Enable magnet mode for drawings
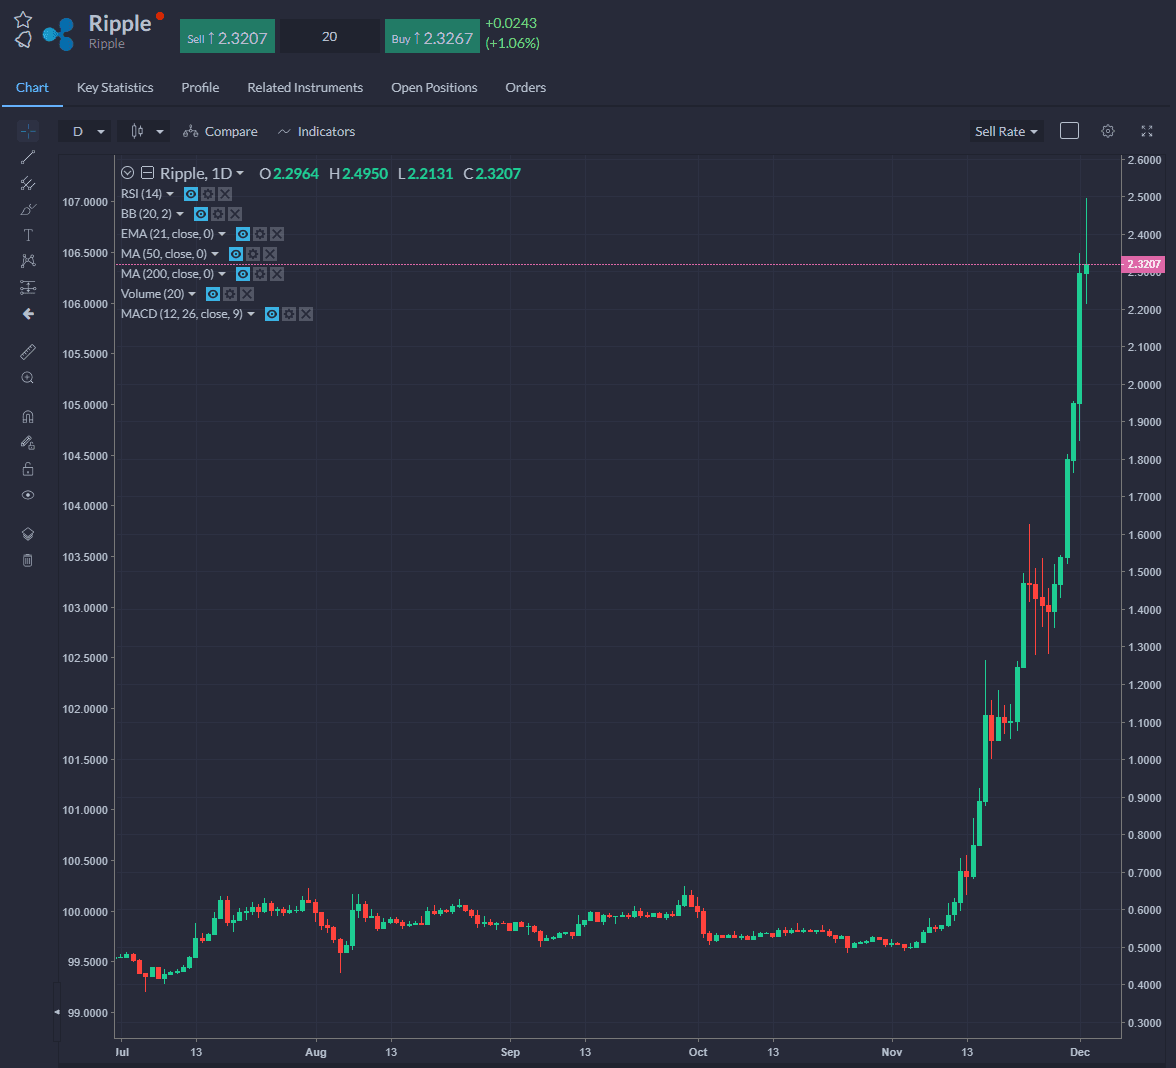 (28, 416)
